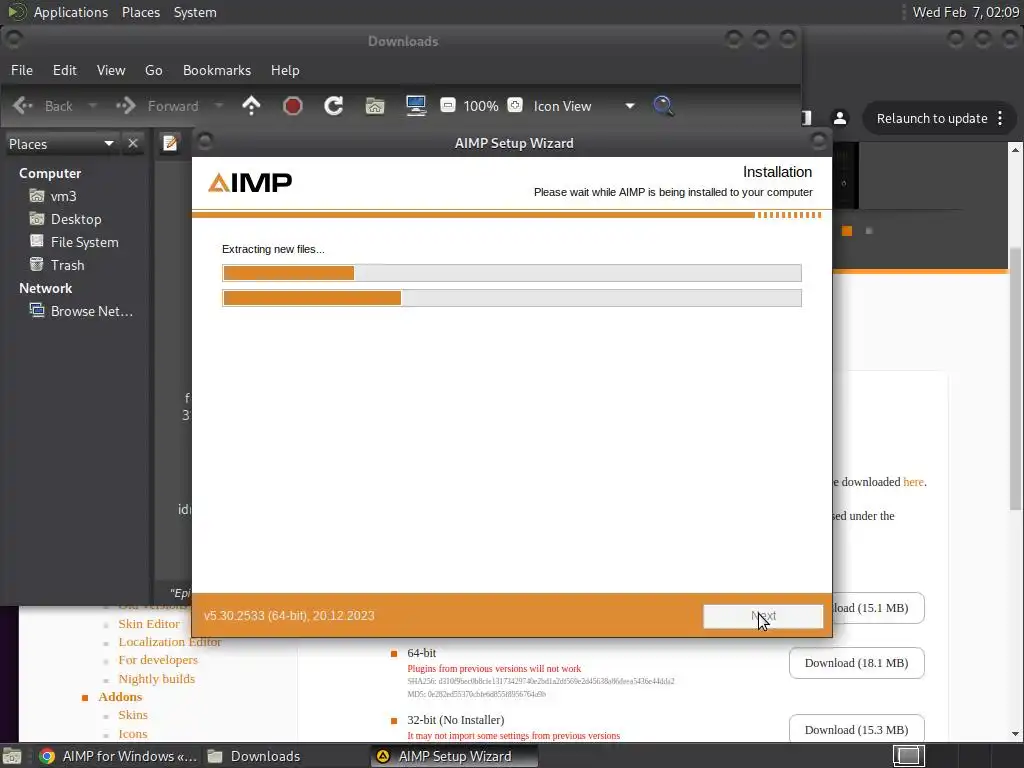1024x768 pixels.
Task: Open the Places system menu
Action: pos(141,12)
